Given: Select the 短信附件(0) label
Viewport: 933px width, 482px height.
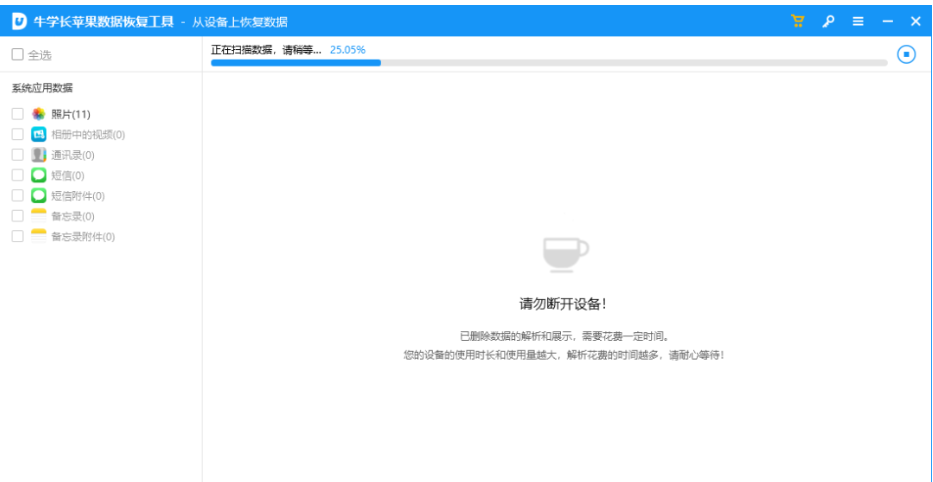Looking at the screenshot, I should pos(78,196).
